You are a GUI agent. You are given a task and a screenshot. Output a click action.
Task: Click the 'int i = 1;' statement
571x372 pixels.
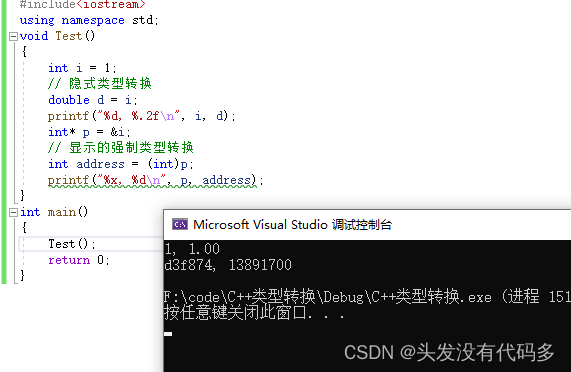click(x=82, y=68)
